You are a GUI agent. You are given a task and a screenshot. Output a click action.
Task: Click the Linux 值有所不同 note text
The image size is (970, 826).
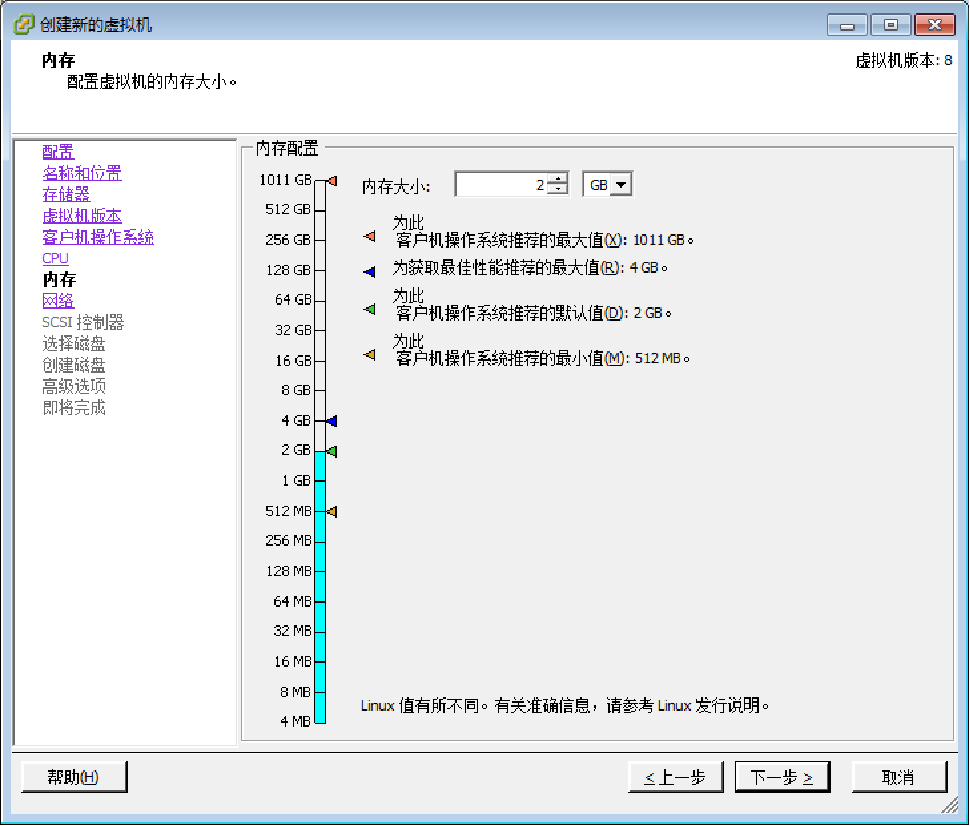[x=565, y=706]
